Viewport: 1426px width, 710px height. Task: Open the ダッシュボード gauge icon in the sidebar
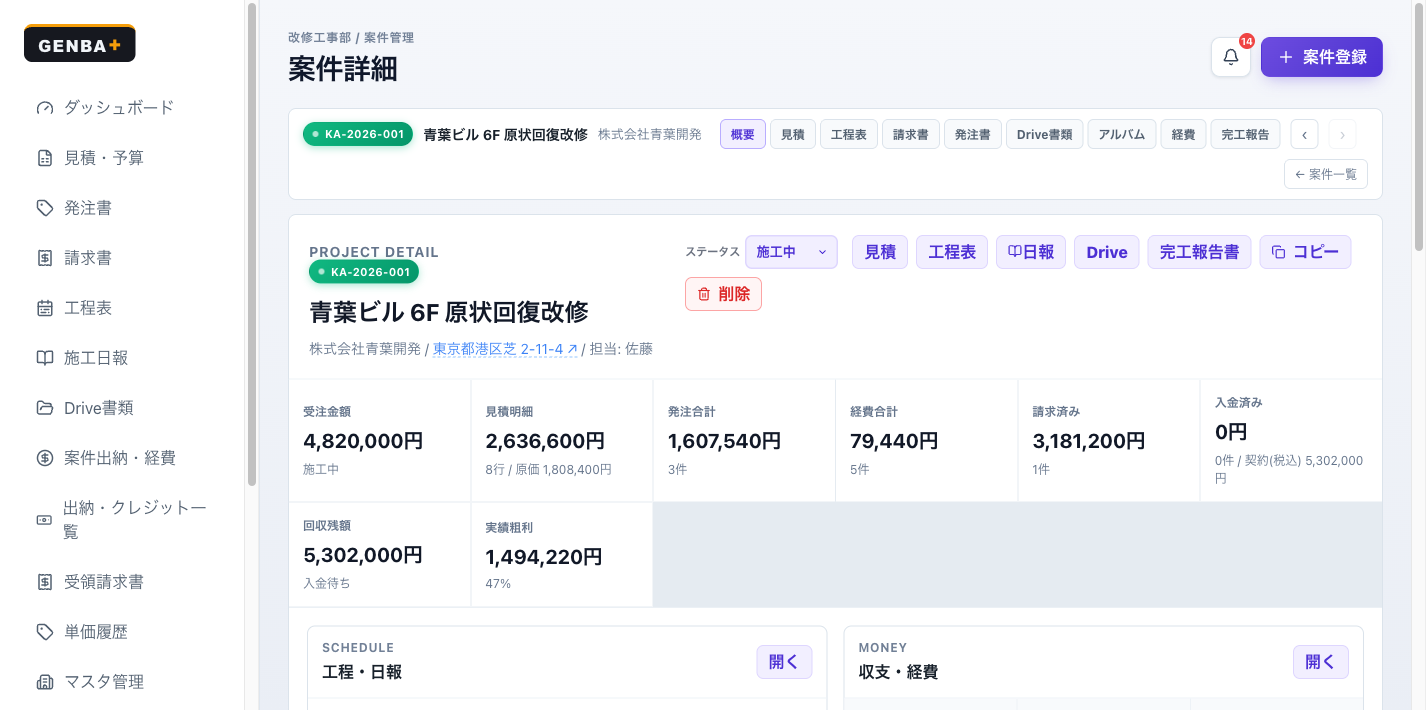point(44,108)
